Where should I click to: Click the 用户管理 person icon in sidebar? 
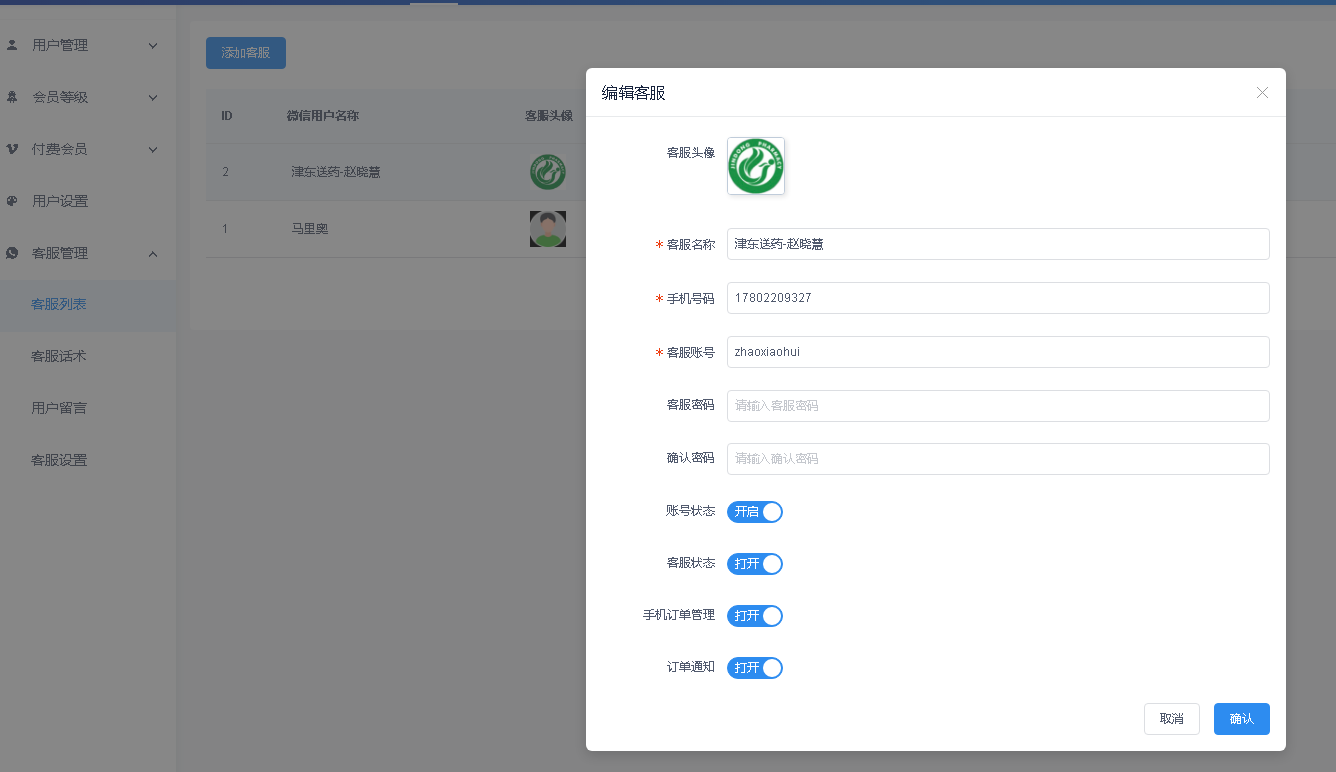[12, 45]
